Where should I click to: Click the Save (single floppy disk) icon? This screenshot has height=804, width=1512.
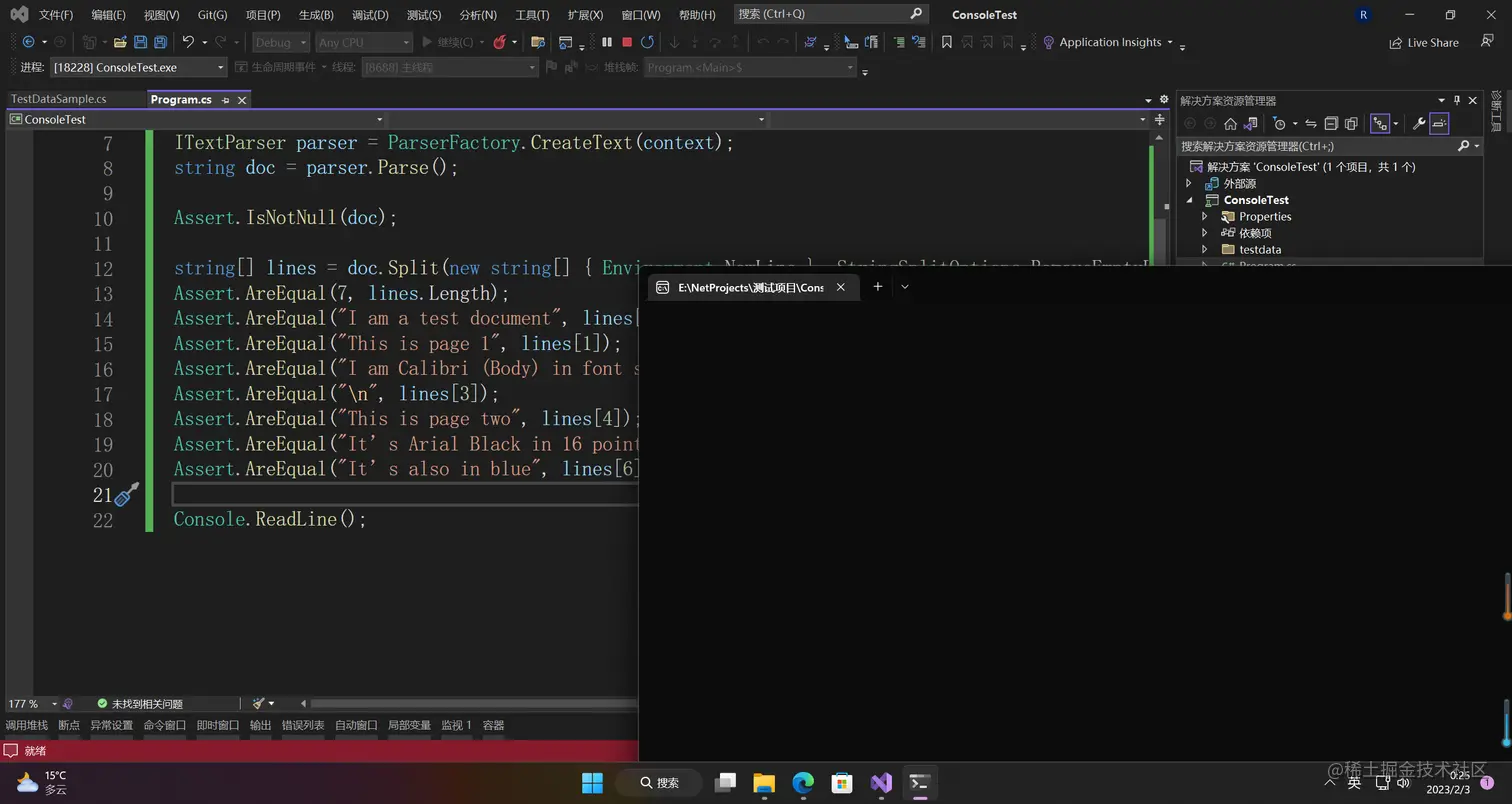pyautogui.click(x=140, y=42)
